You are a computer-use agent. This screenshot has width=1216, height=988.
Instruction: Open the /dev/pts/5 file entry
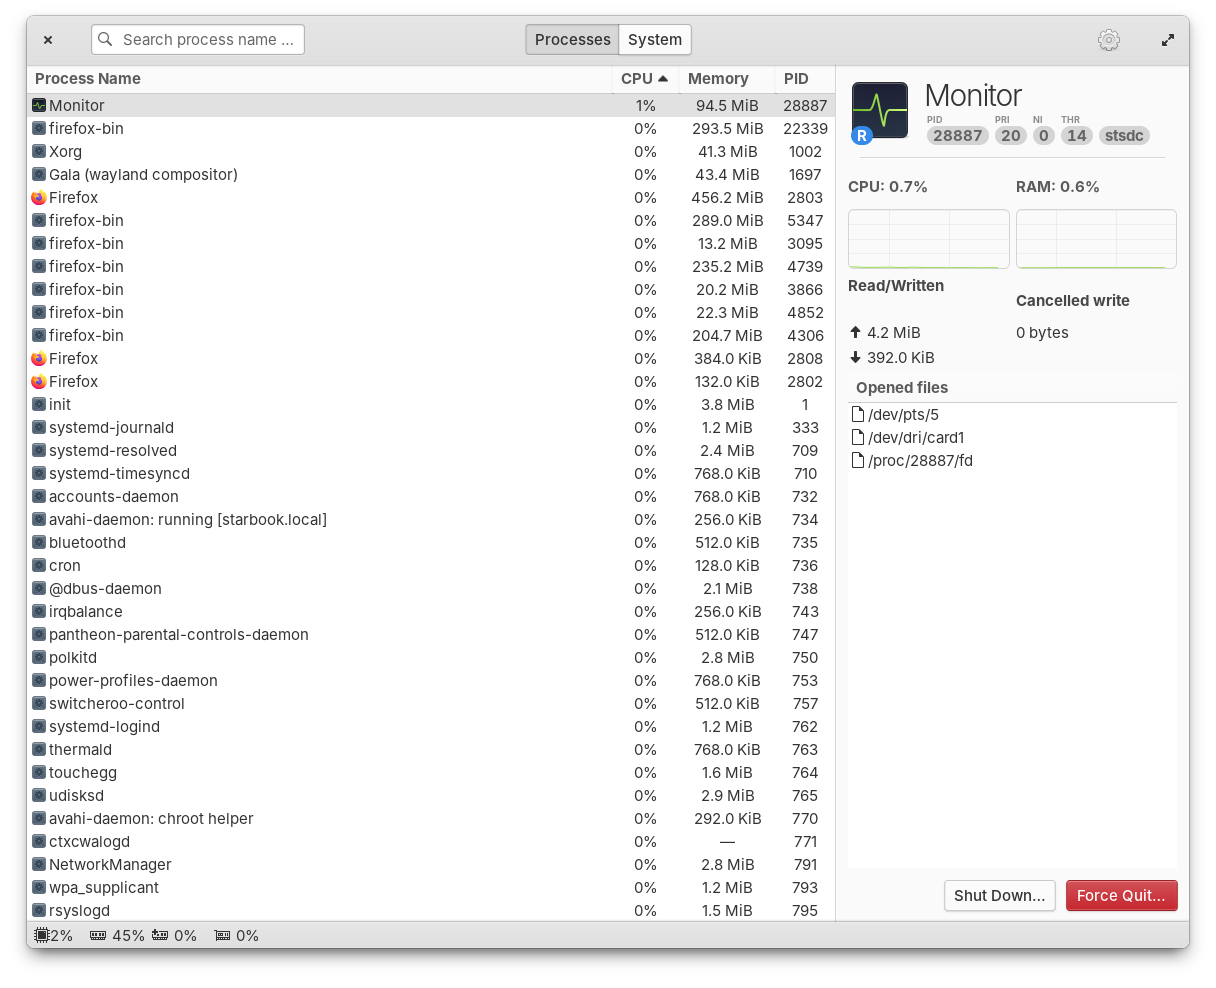tap(903, 414)
